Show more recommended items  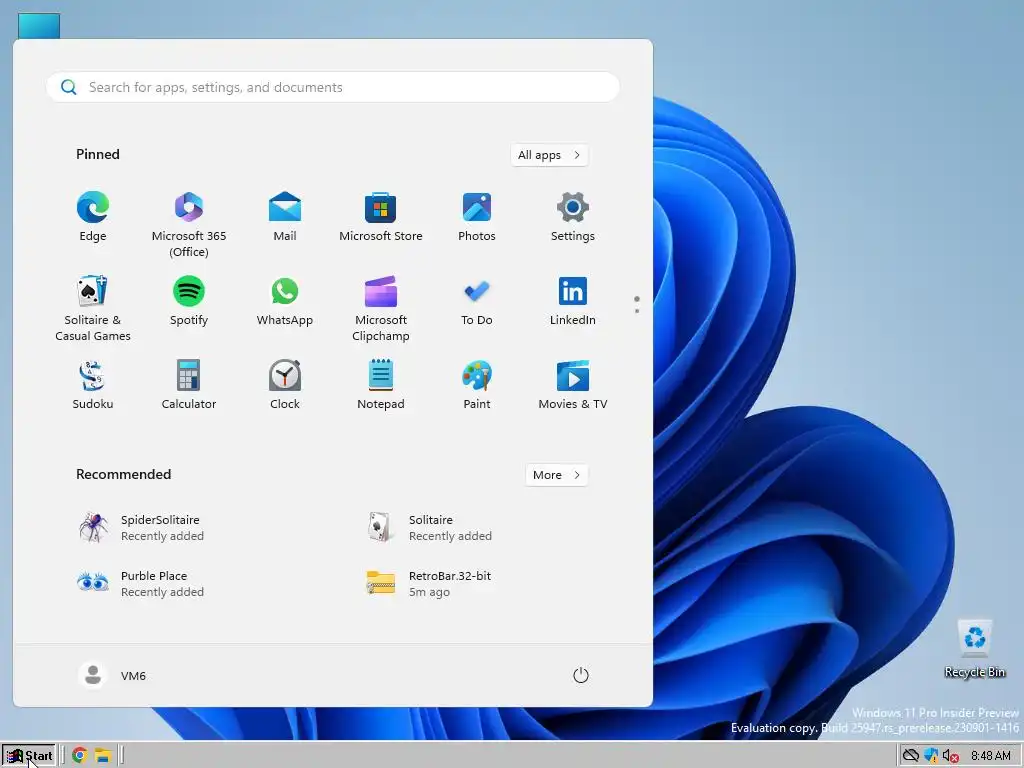click(556, 475)
